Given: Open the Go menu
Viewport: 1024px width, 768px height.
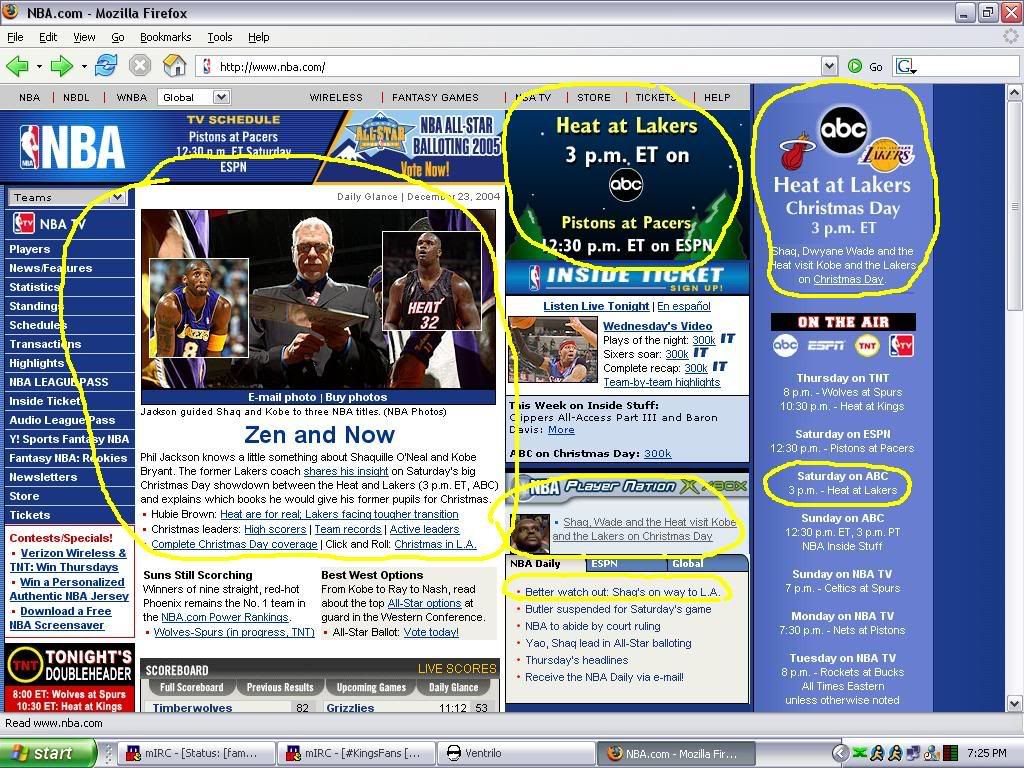Looking at the screenshot, I should click(x=118, y=37).
